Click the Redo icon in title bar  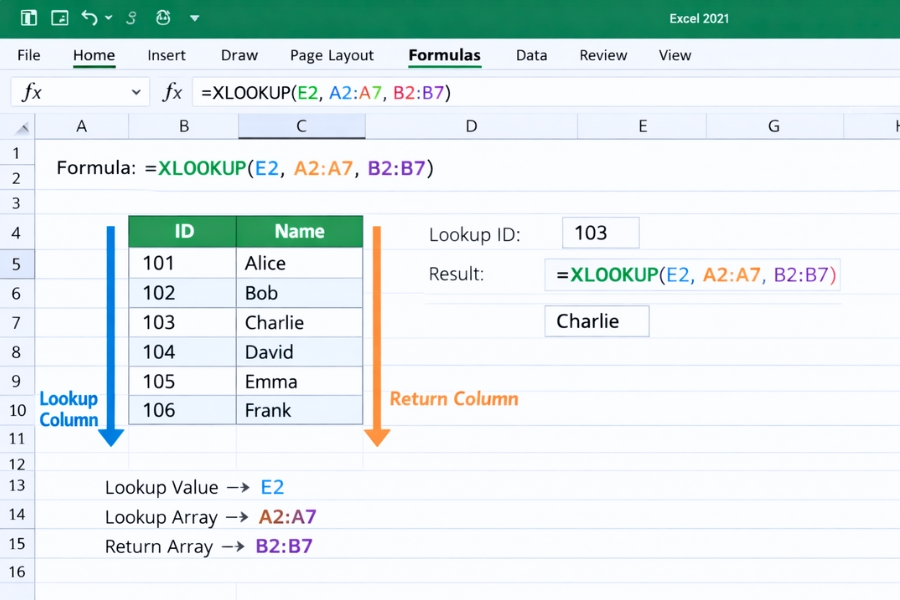point(131,17)
